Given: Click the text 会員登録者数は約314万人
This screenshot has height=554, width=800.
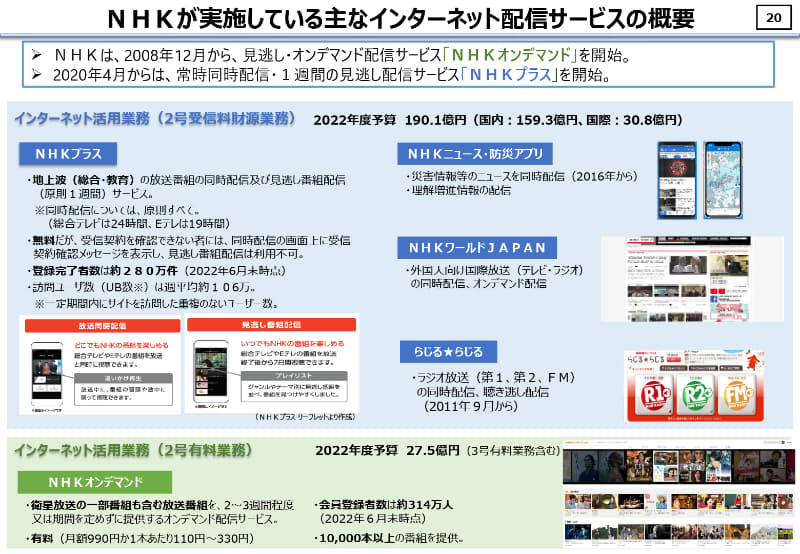Looking at the screenshot, I should [x=386, y=505].
